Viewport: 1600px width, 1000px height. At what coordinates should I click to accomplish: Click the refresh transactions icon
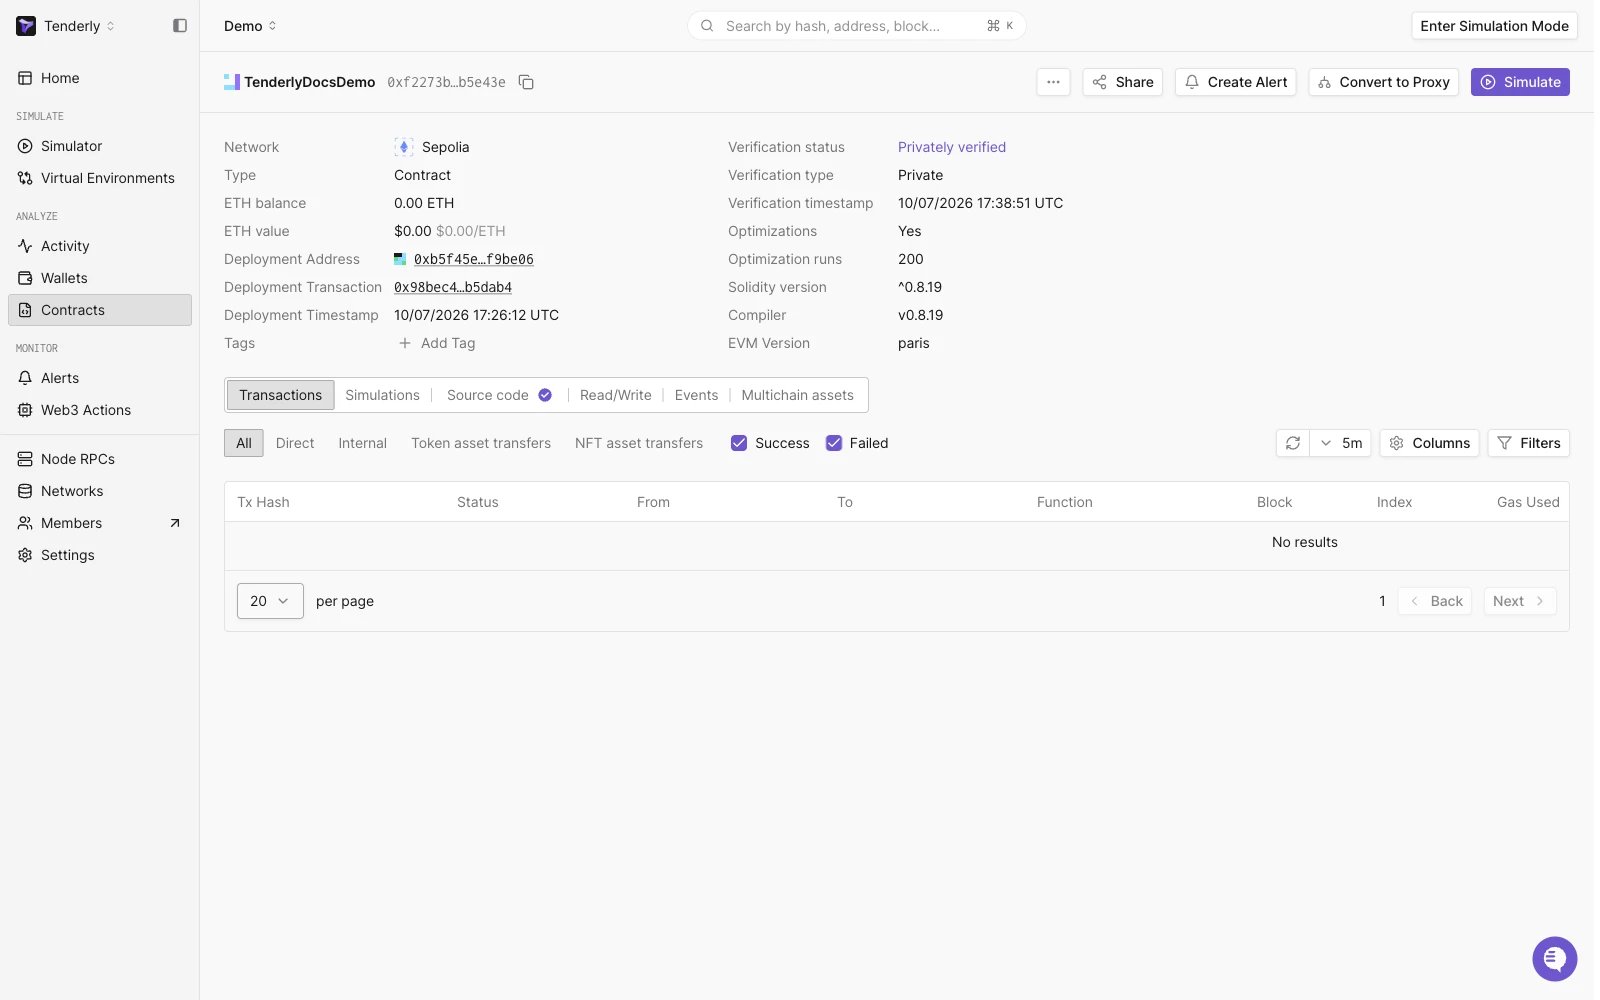[1292, 443]
